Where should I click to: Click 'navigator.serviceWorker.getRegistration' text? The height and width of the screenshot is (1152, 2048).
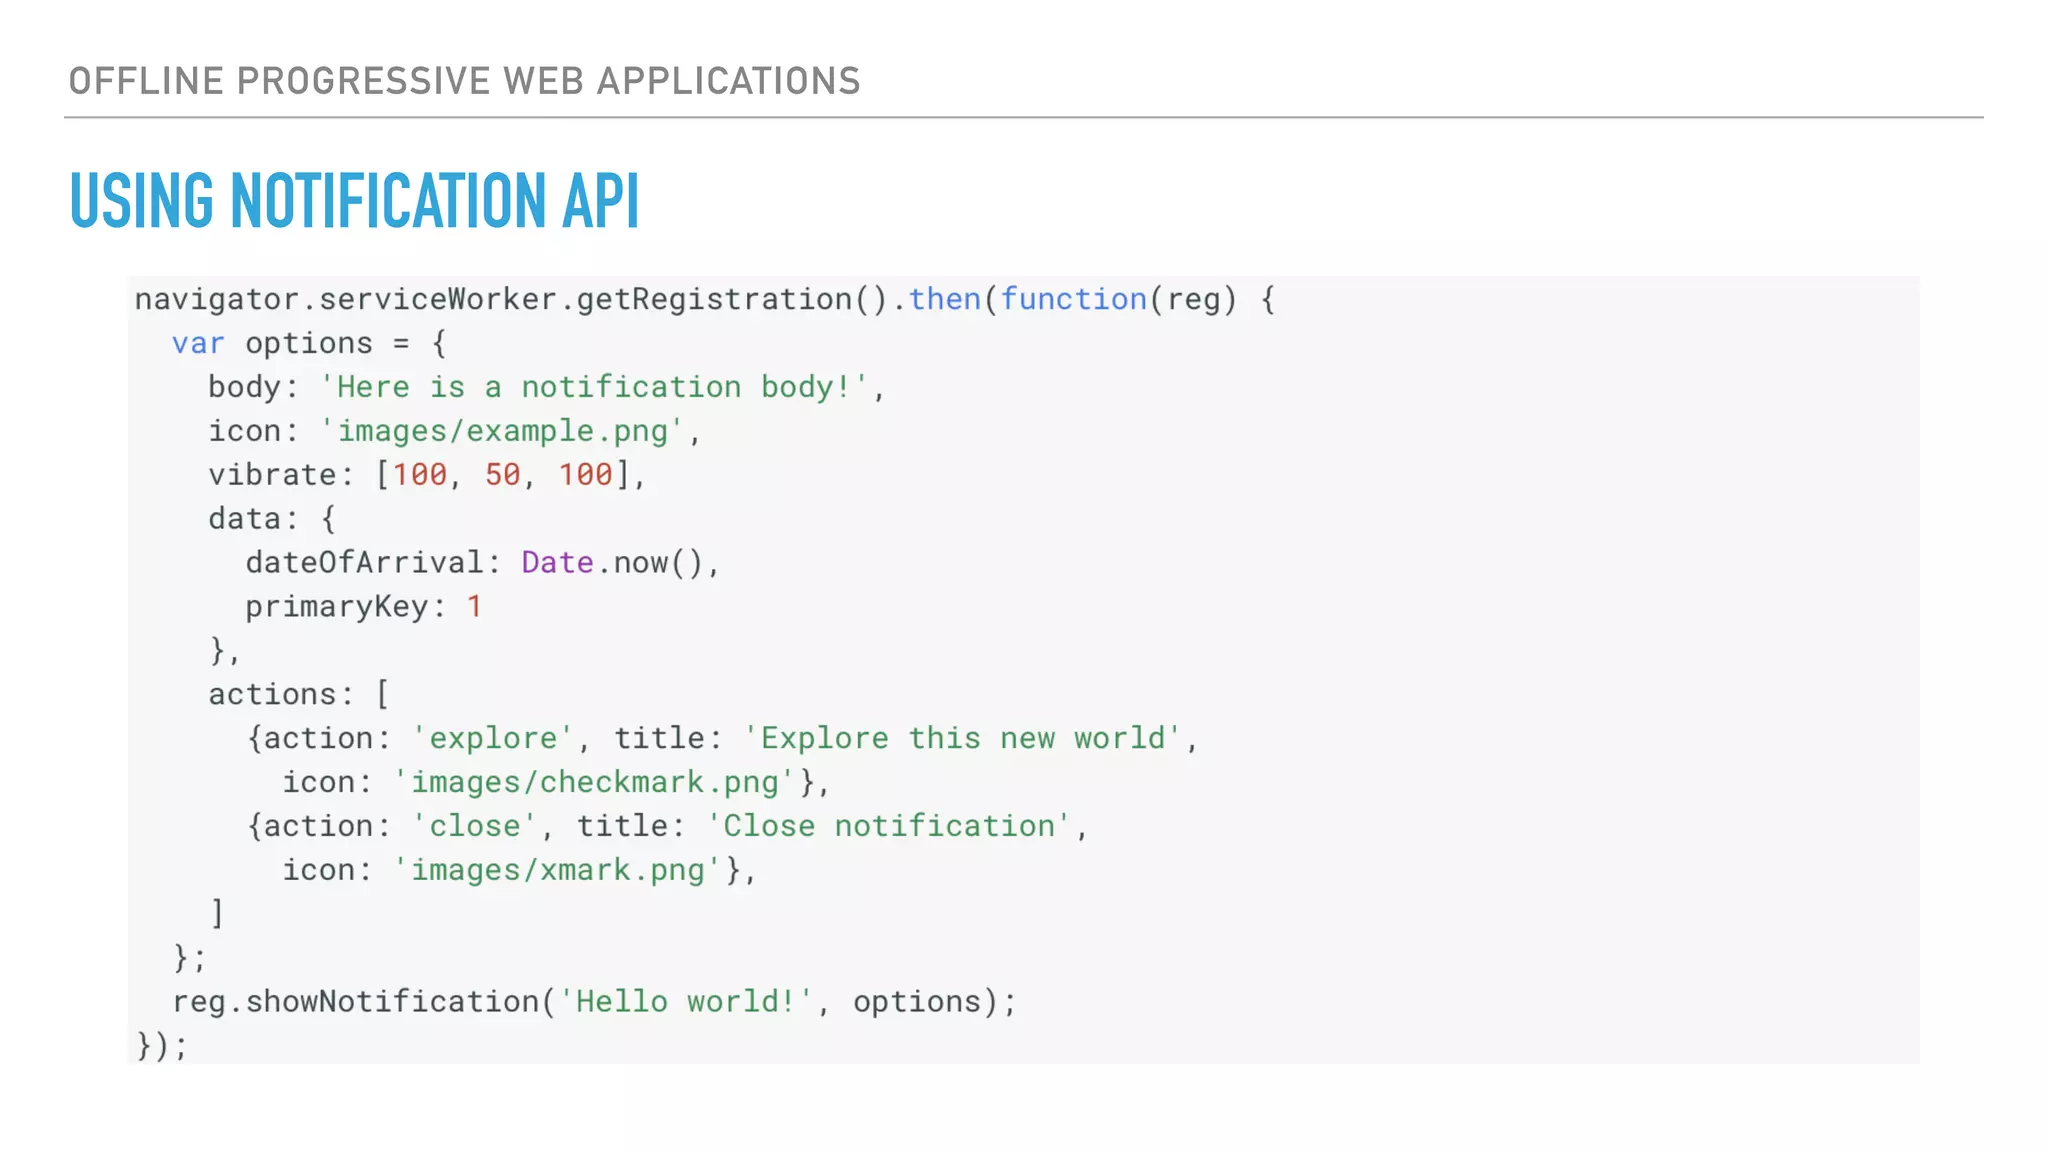click(493, 299)
